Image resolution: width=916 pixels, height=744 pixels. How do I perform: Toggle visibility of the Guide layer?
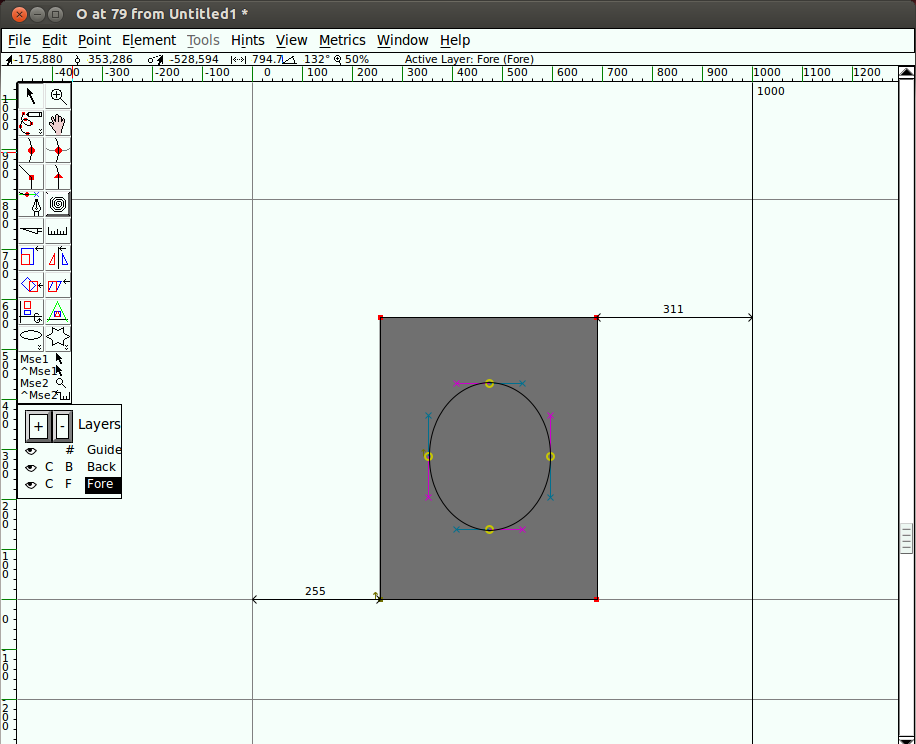31,451
